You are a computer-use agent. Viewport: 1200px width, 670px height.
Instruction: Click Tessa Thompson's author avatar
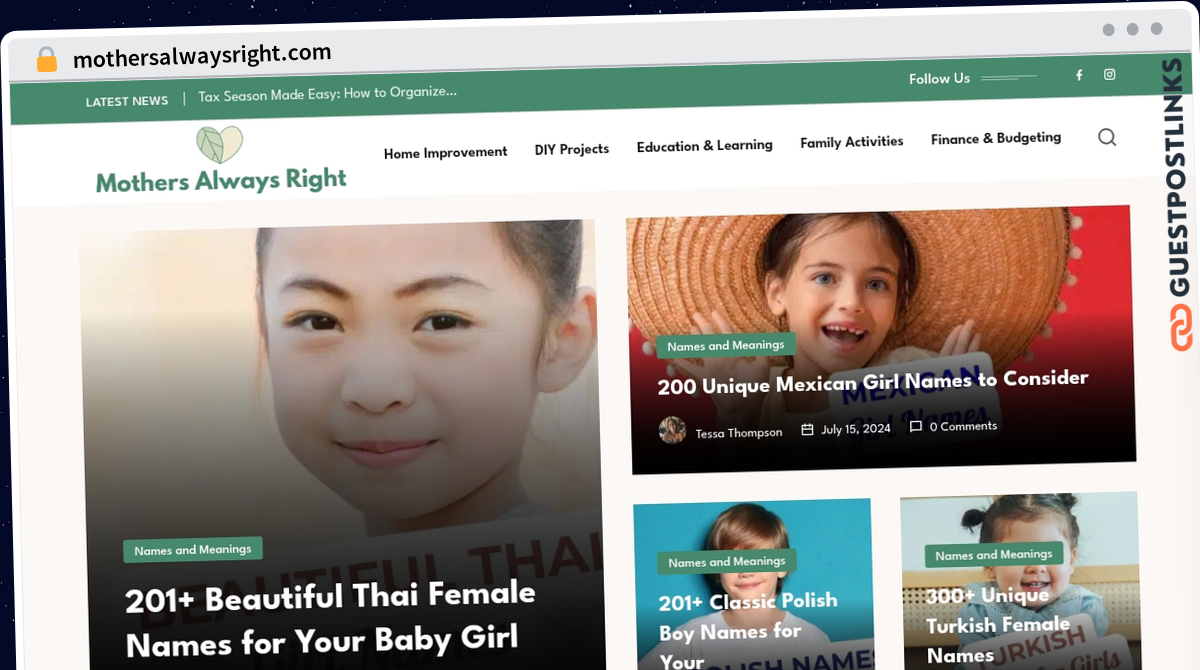coord(672,431)
